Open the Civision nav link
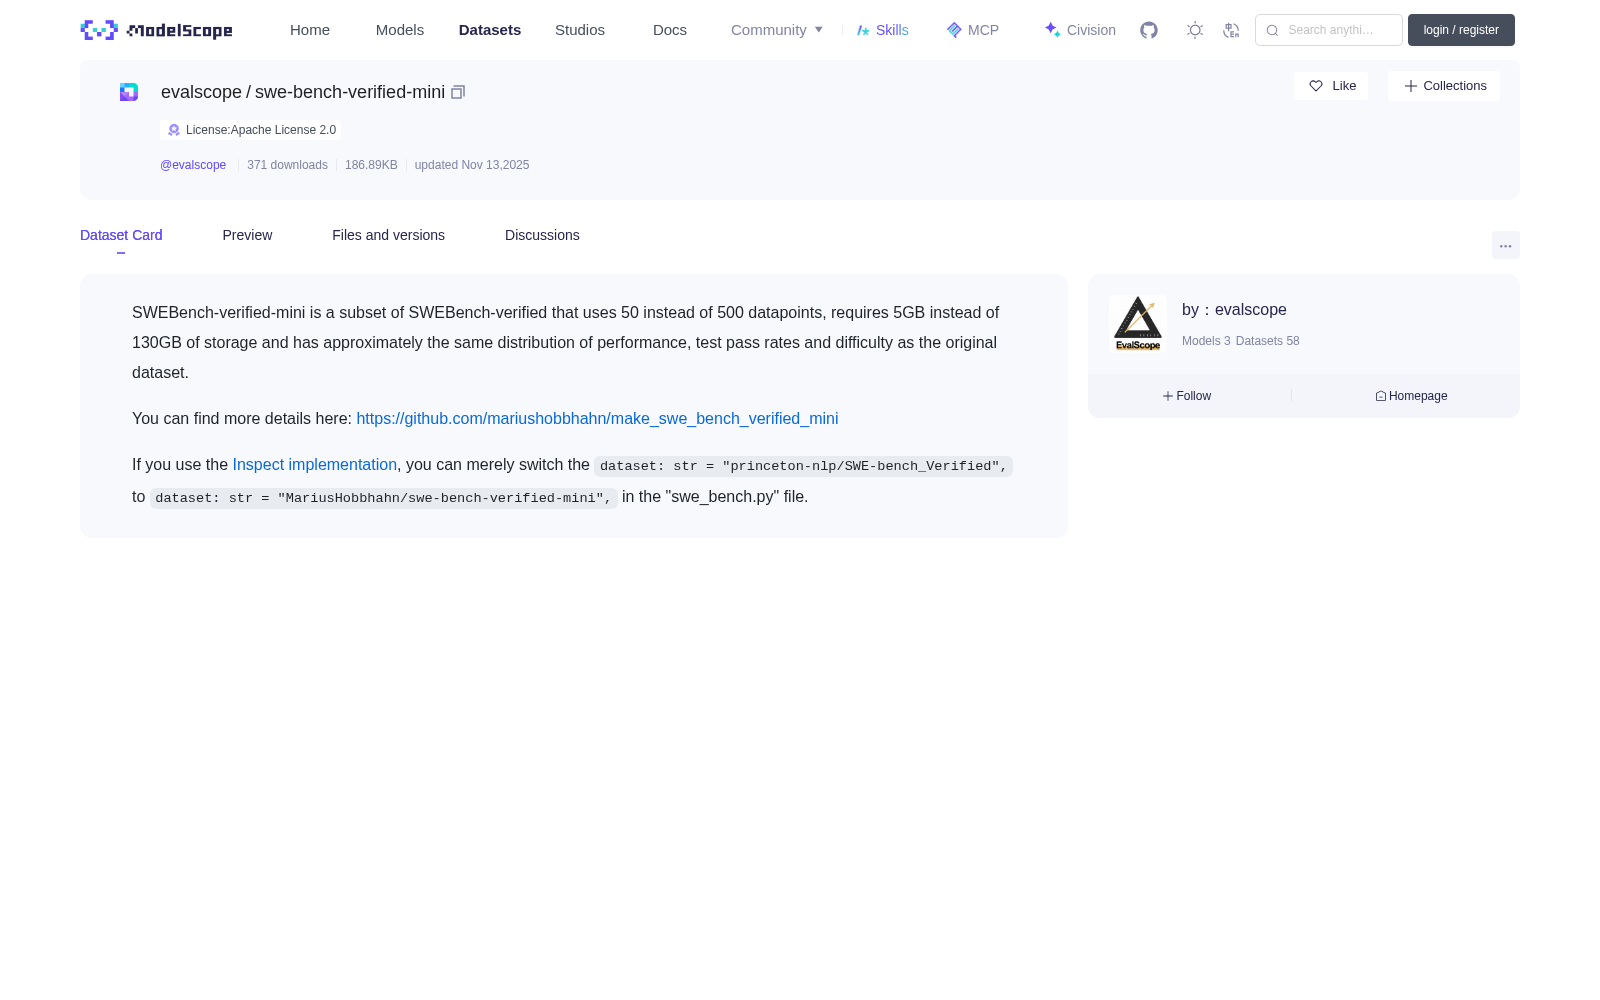This screenshot has width=1600, height=1000. pyautogui.click(x=1080, y=30)
